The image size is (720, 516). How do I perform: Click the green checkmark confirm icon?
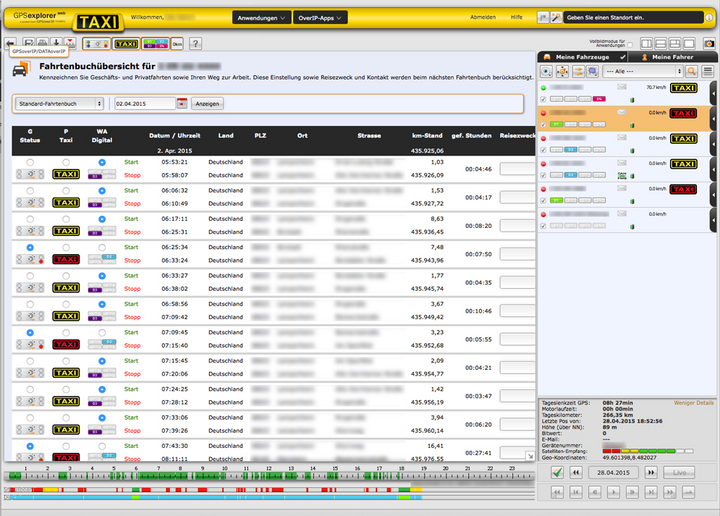coord(557,472)
